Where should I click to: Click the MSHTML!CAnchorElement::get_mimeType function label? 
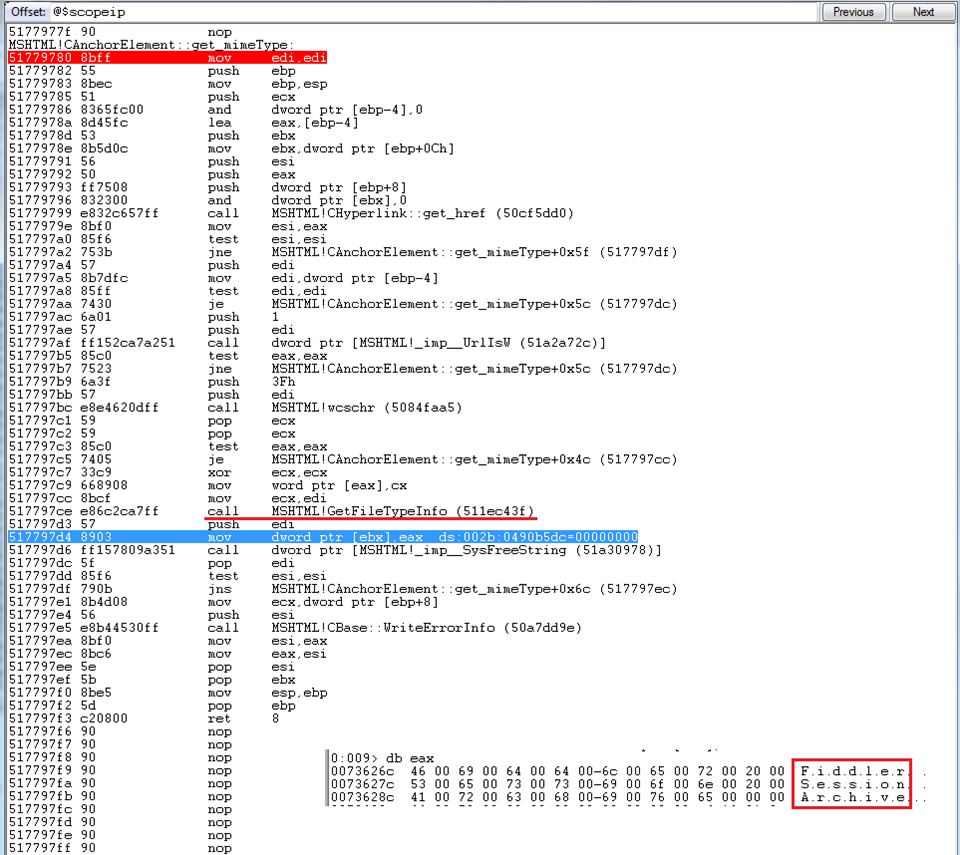click(151, 45)
